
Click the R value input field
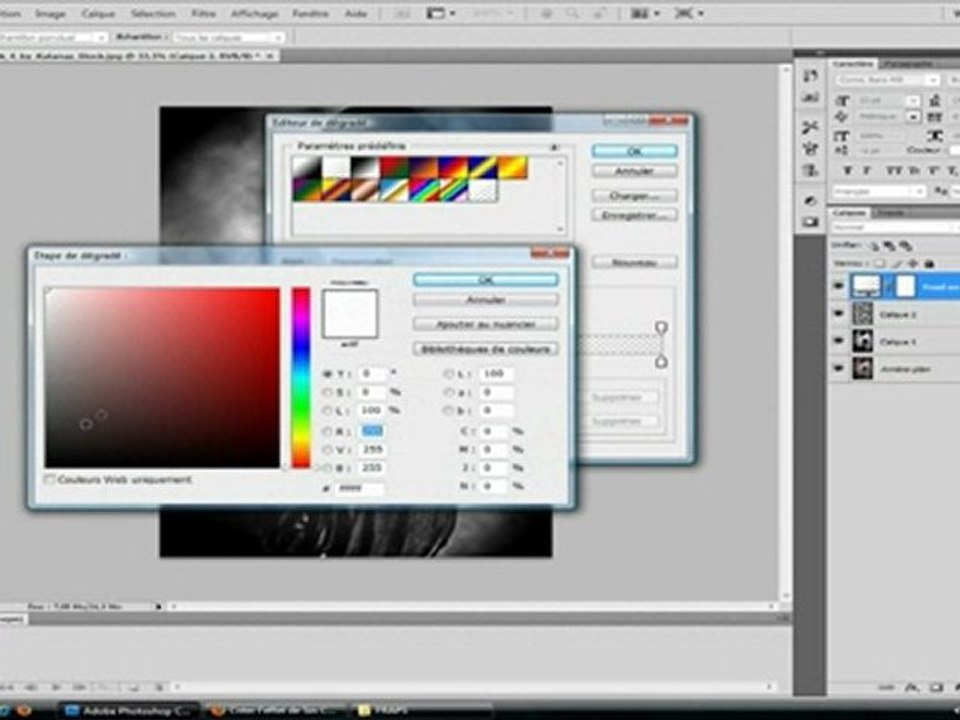point(372,432)
